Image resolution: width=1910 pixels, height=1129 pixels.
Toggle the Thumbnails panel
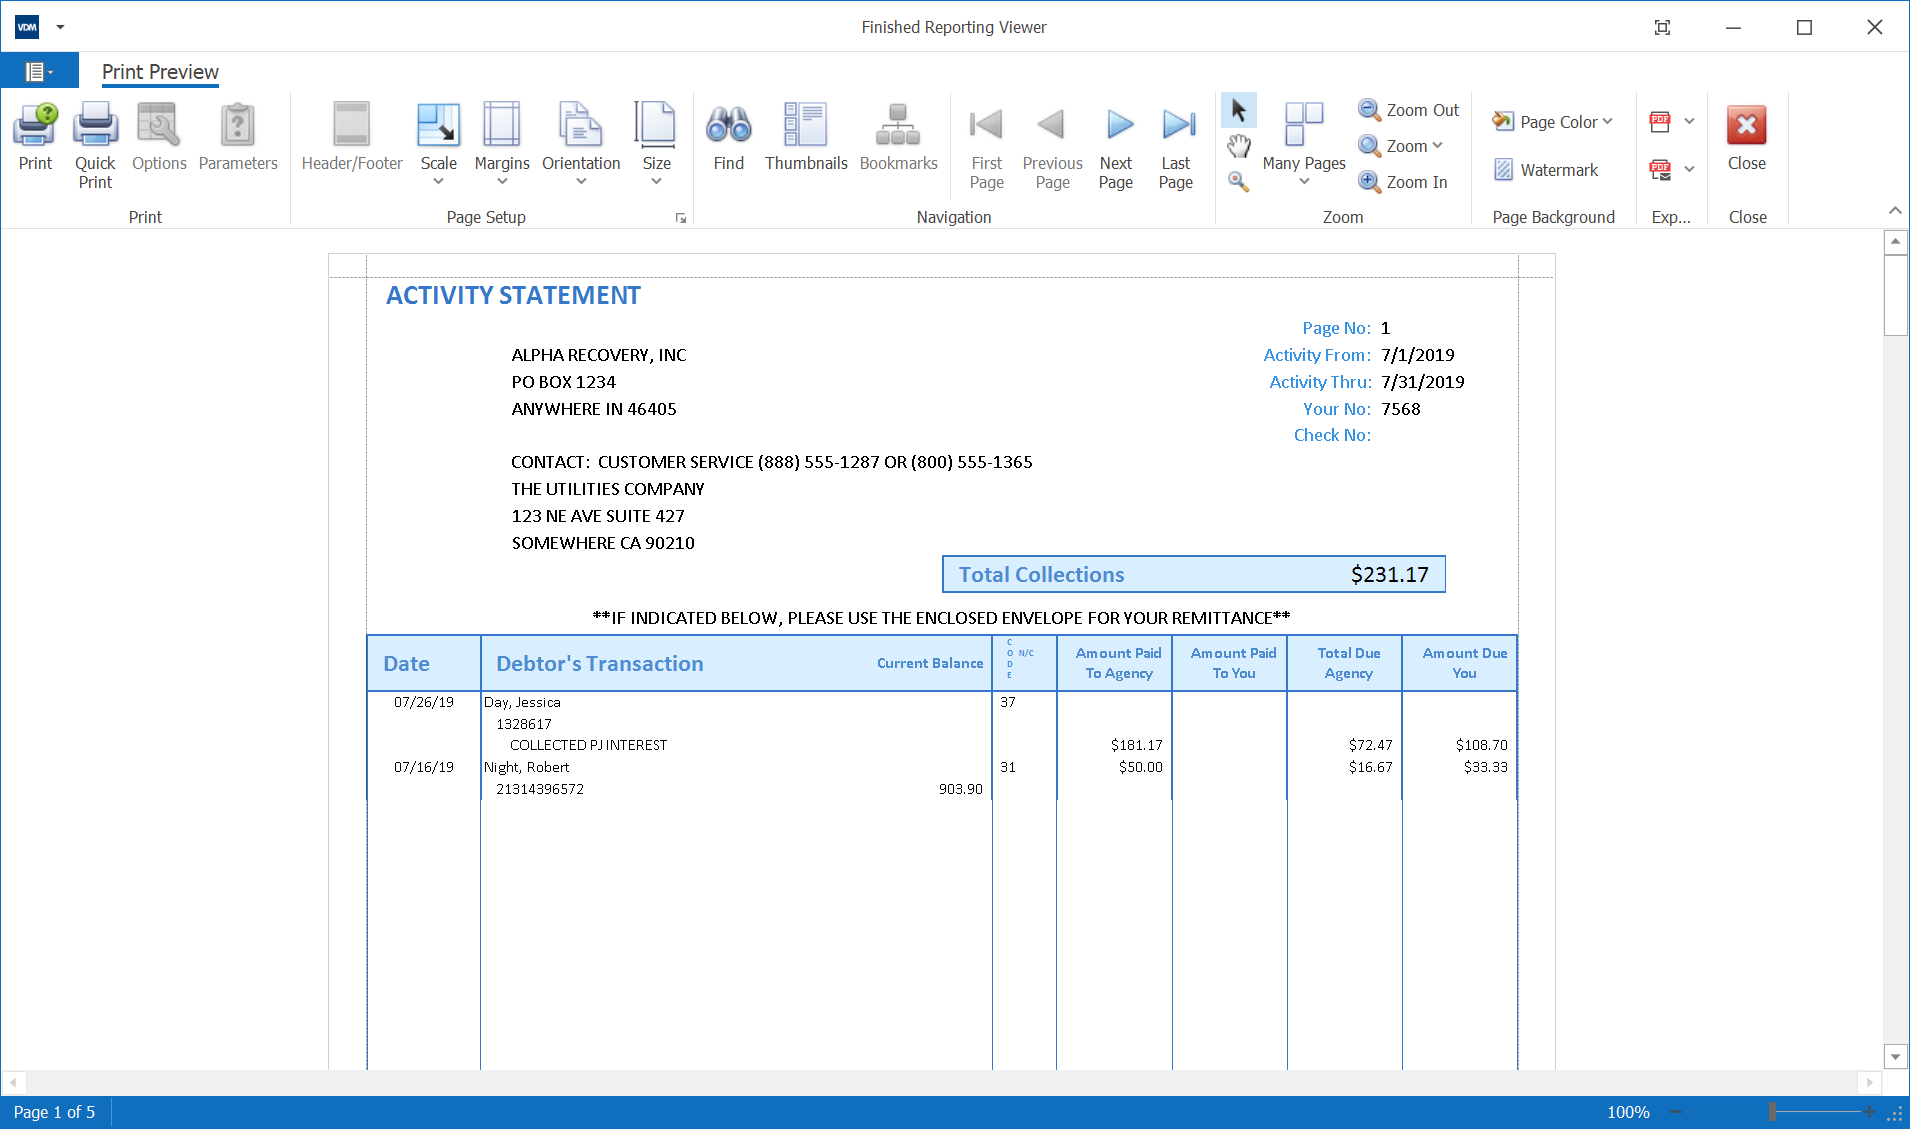tap(806, 138)
